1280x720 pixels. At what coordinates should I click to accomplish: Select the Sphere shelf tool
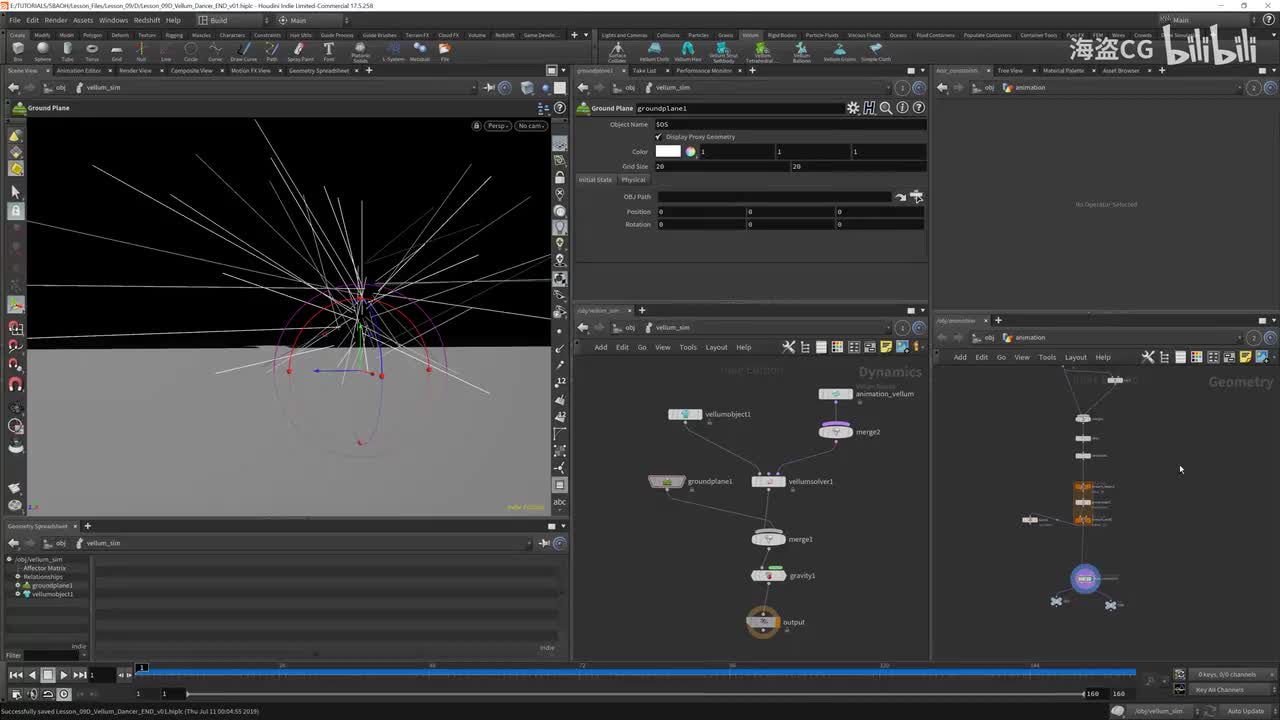pos(43,50)
